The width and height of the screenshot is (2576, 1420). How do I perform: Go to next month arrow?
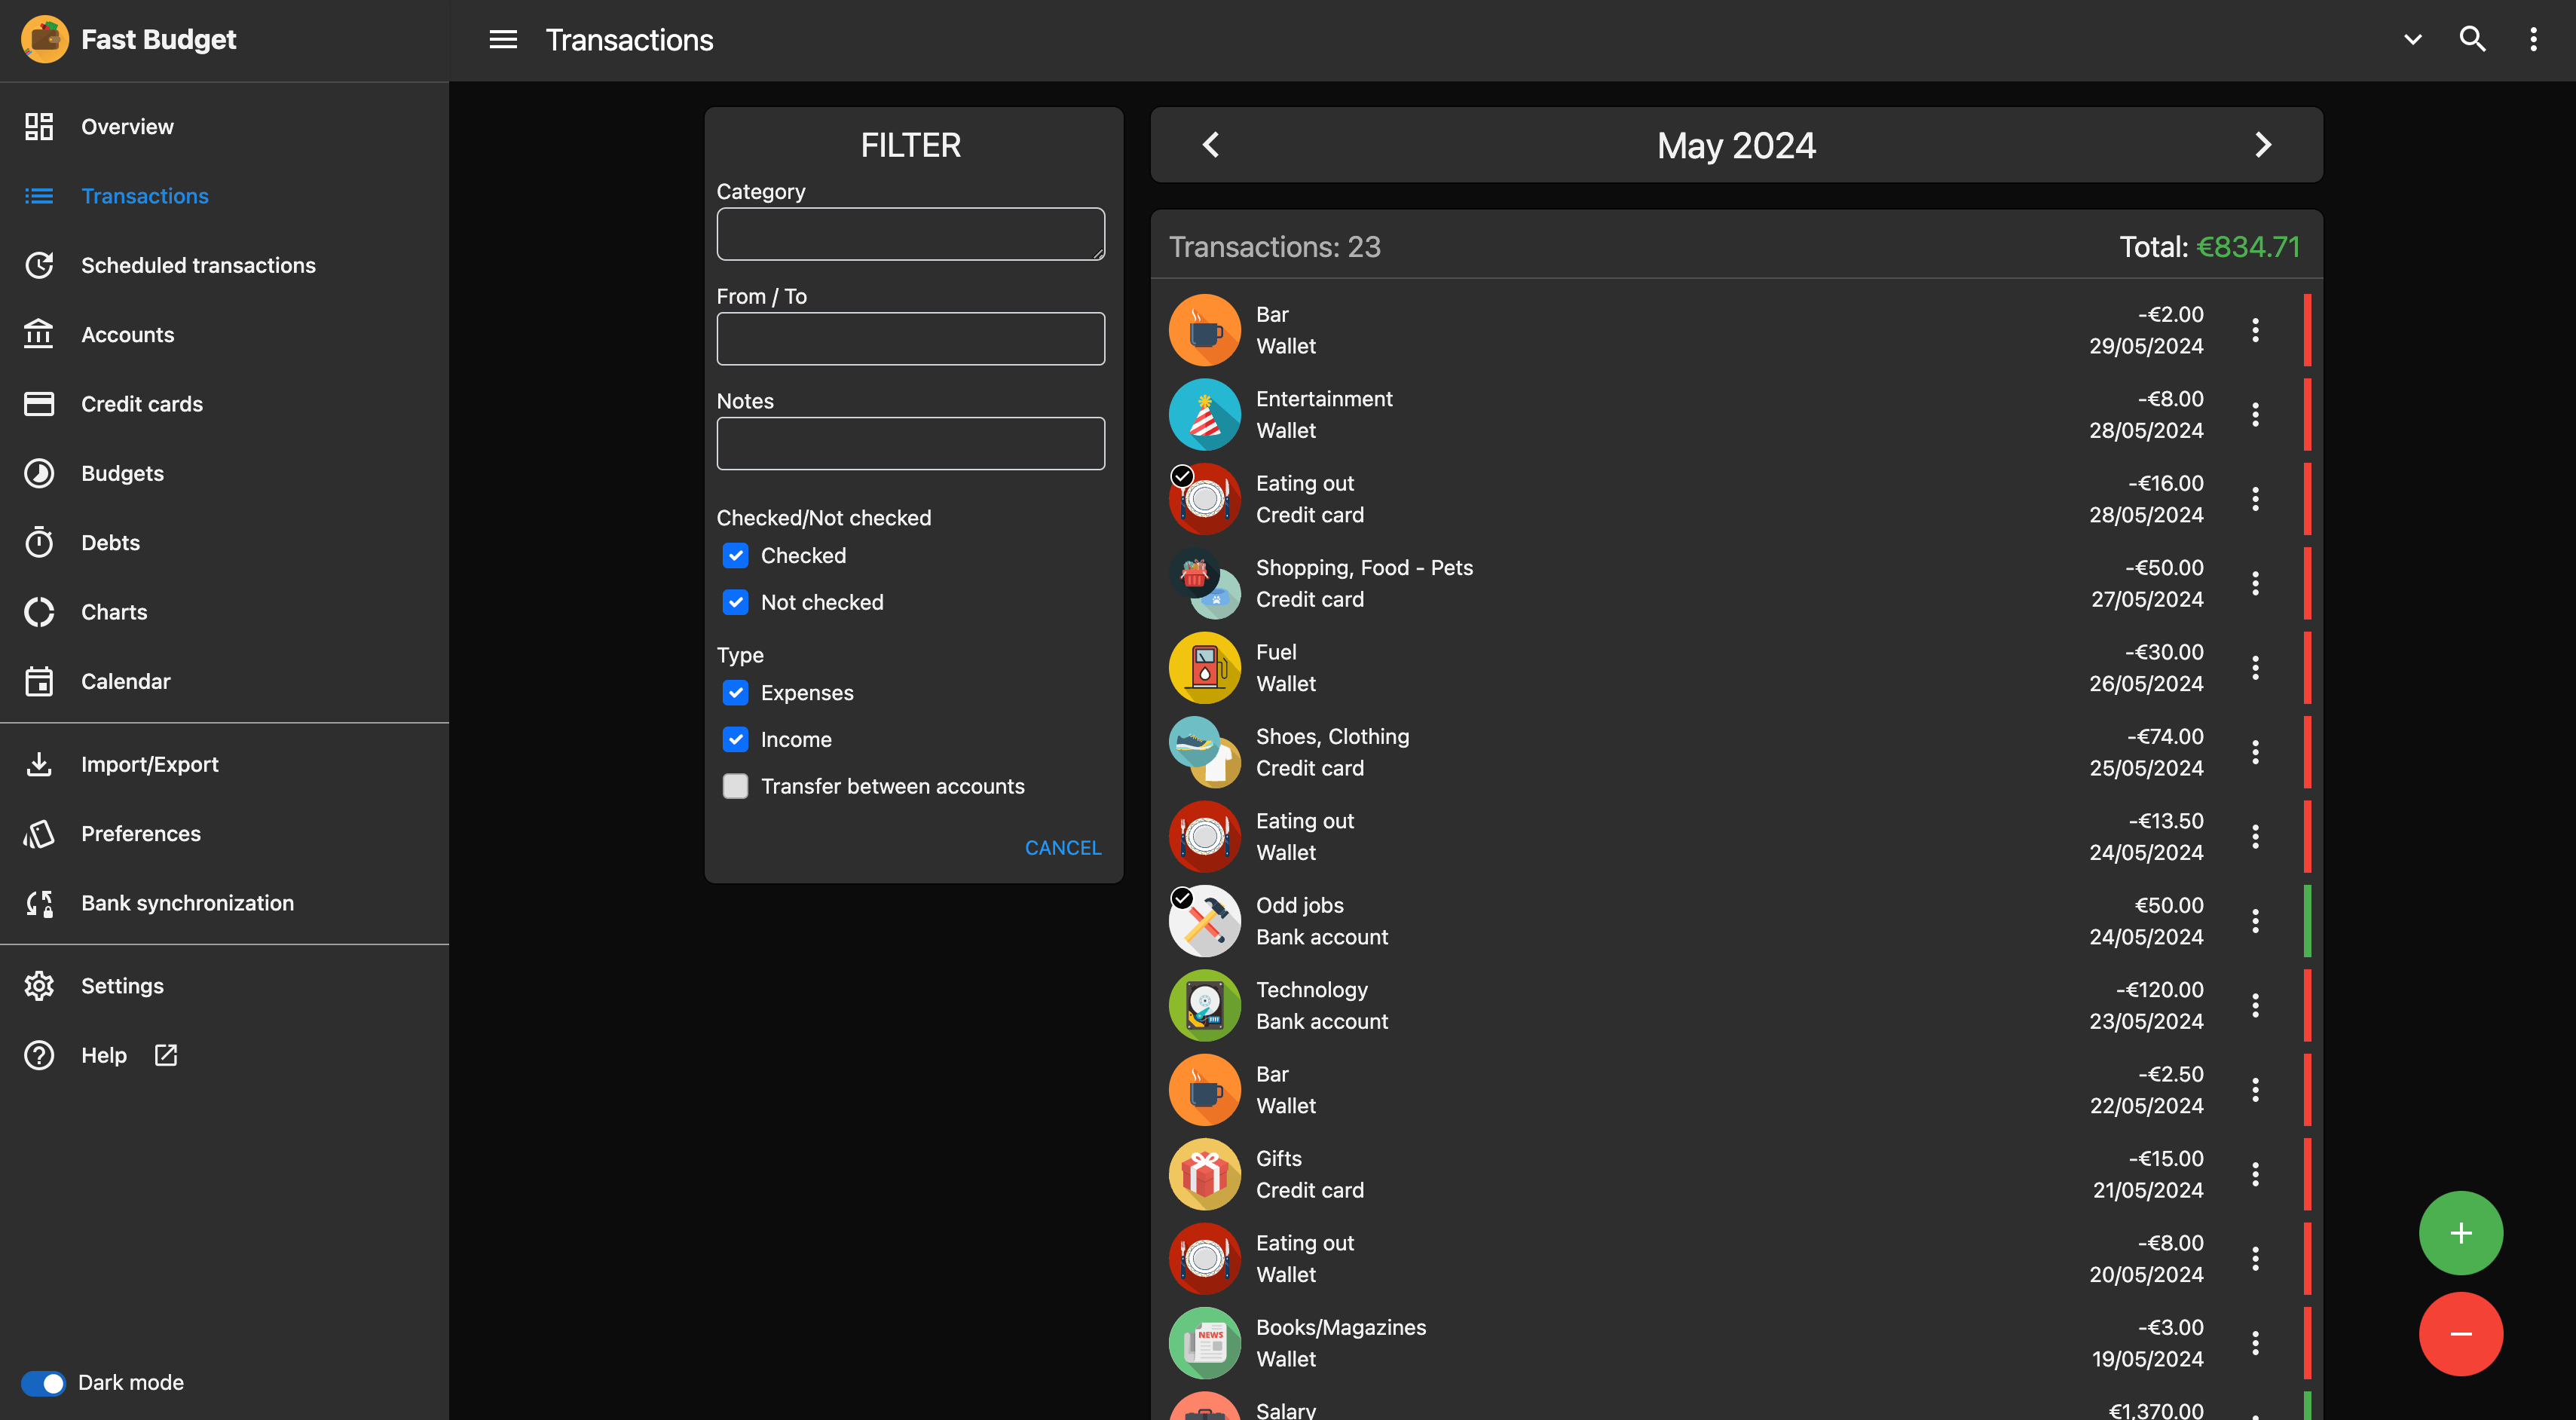[2263, 145]
